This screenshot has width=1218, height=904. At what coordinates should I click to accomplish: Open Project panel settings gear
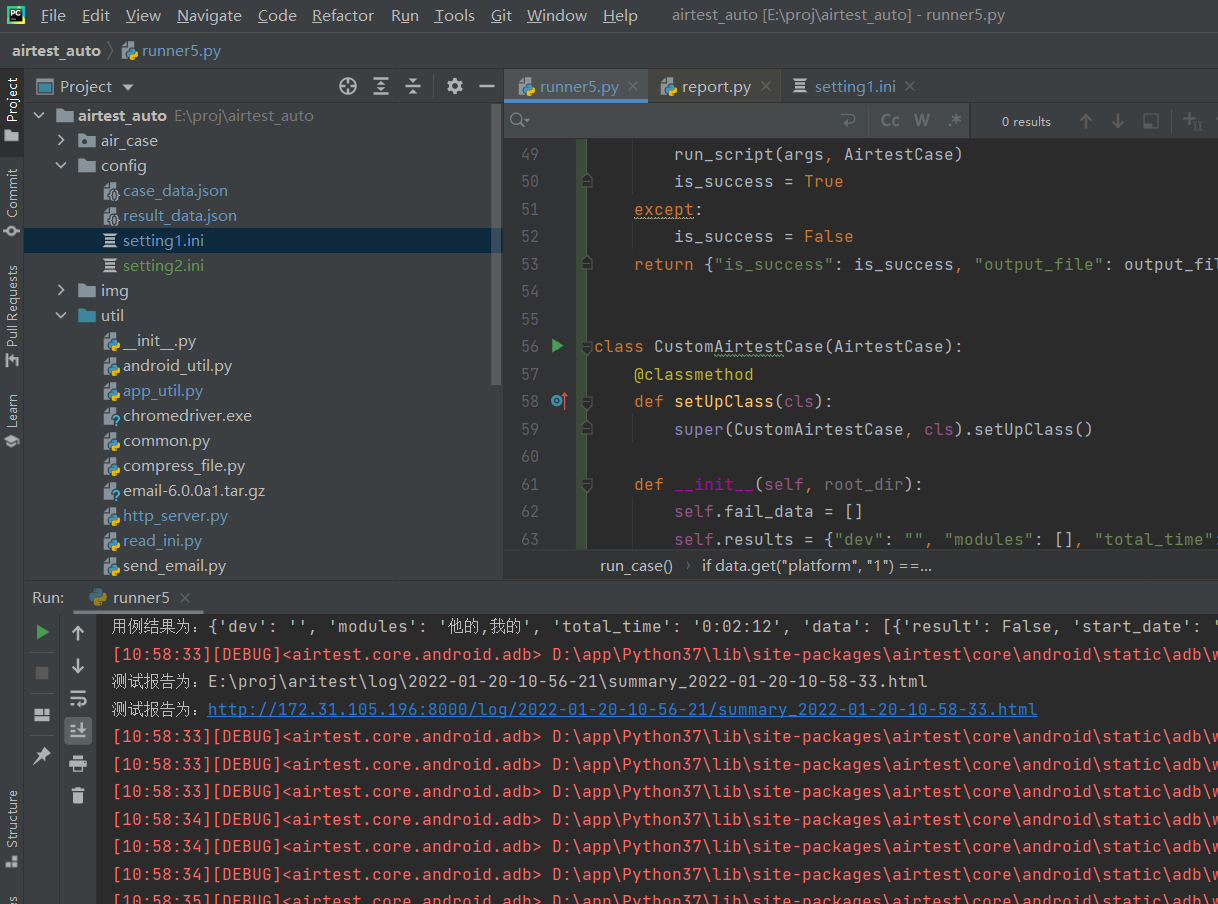[x=455, y=86]
